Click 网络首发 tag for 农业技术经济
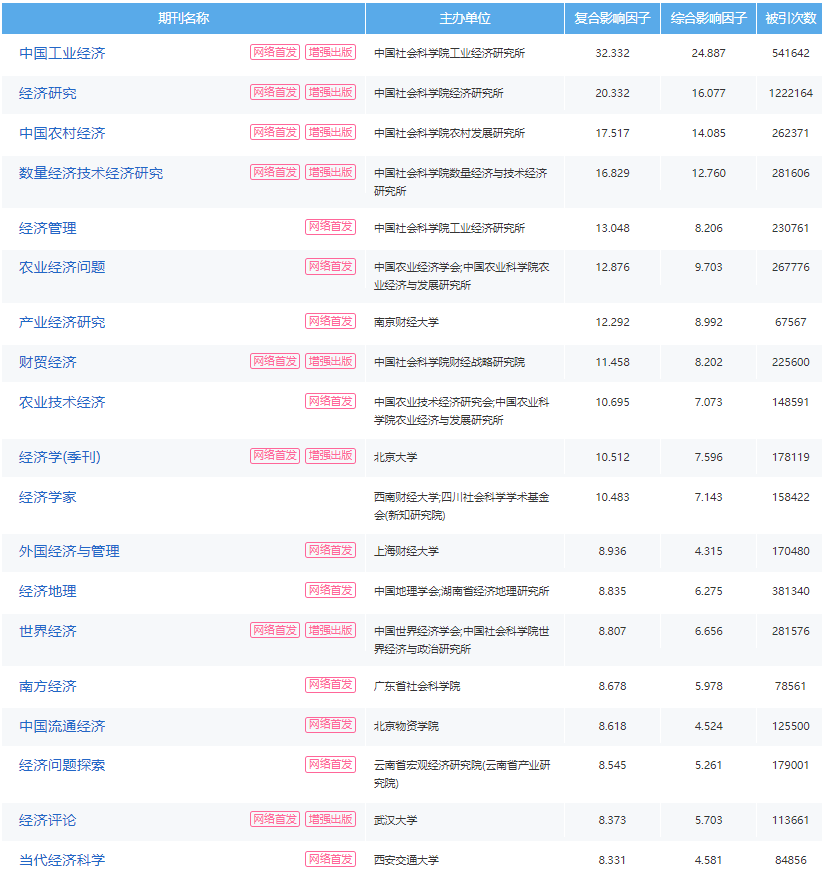This screenshot has height=875, width=822. pyautogui.click(x=330, y=401)
